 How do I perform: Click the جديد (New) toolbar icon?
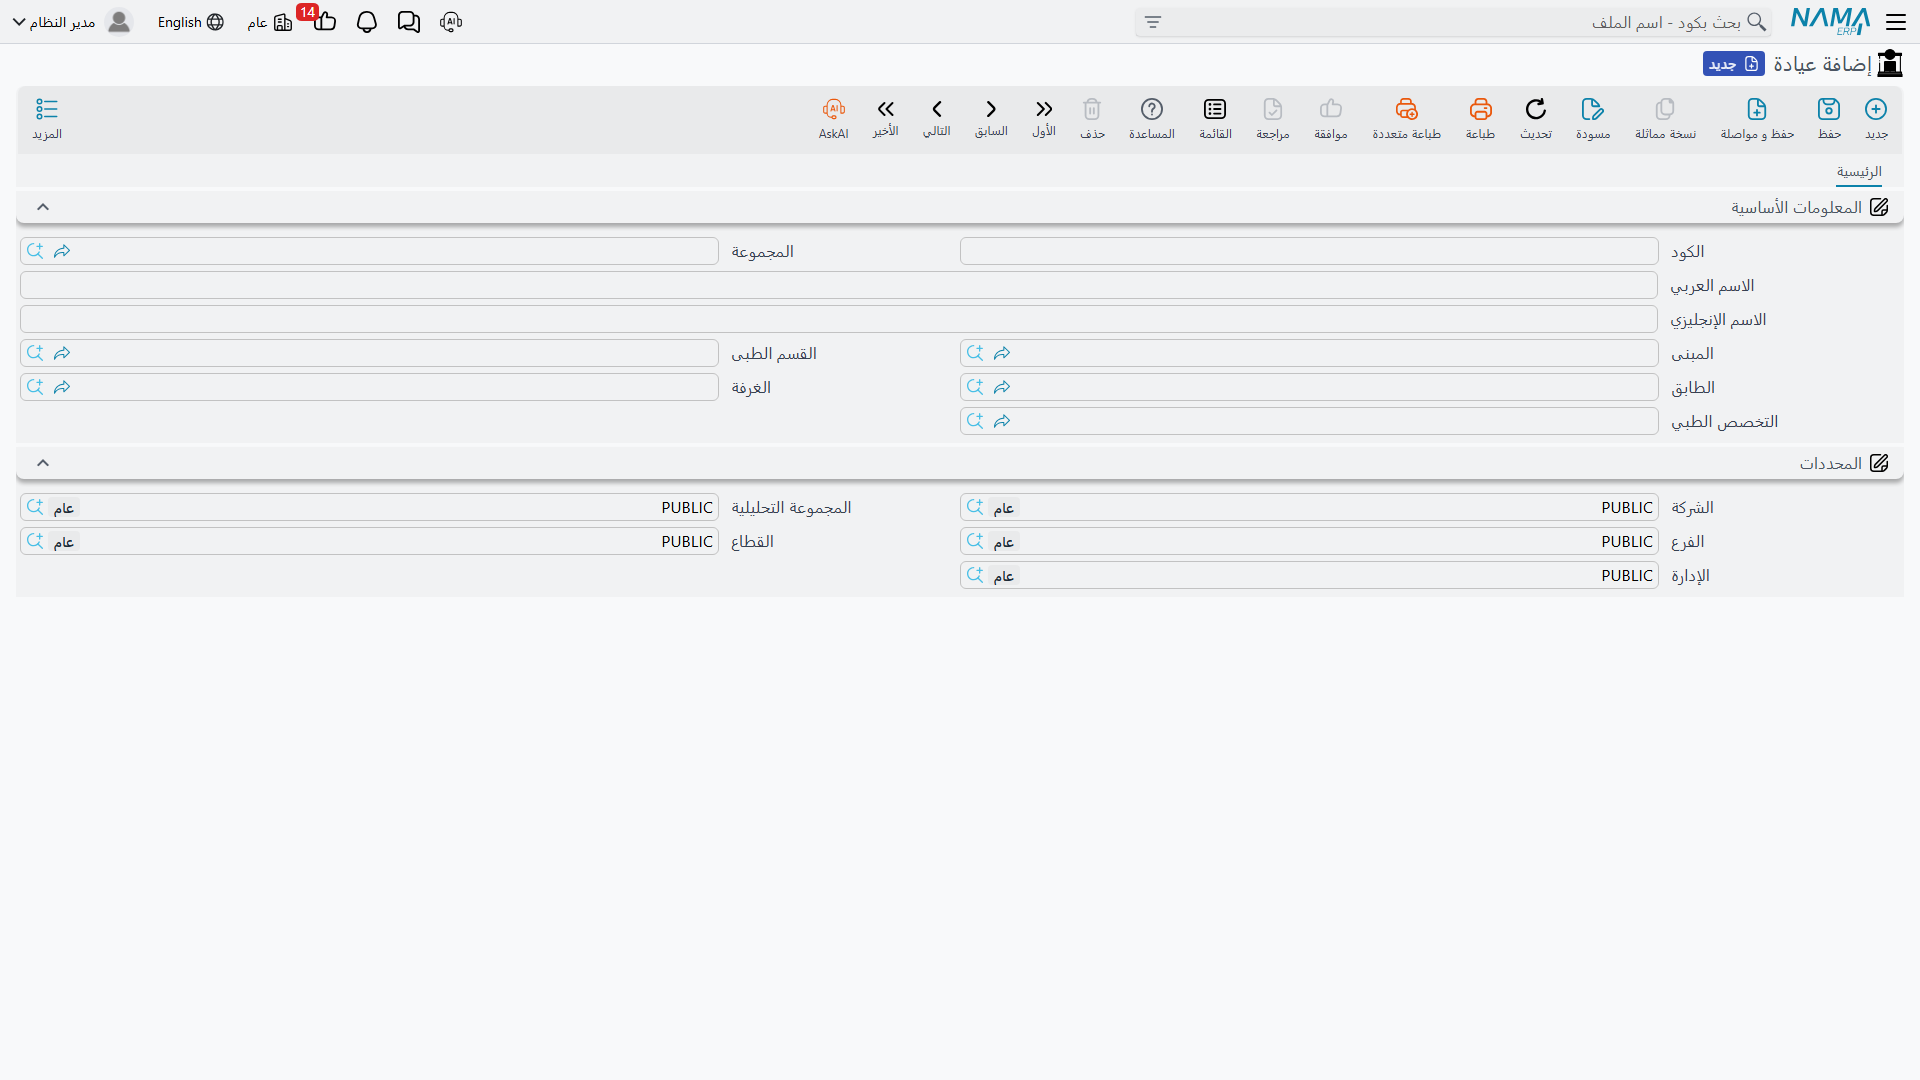coord(1876,109)
